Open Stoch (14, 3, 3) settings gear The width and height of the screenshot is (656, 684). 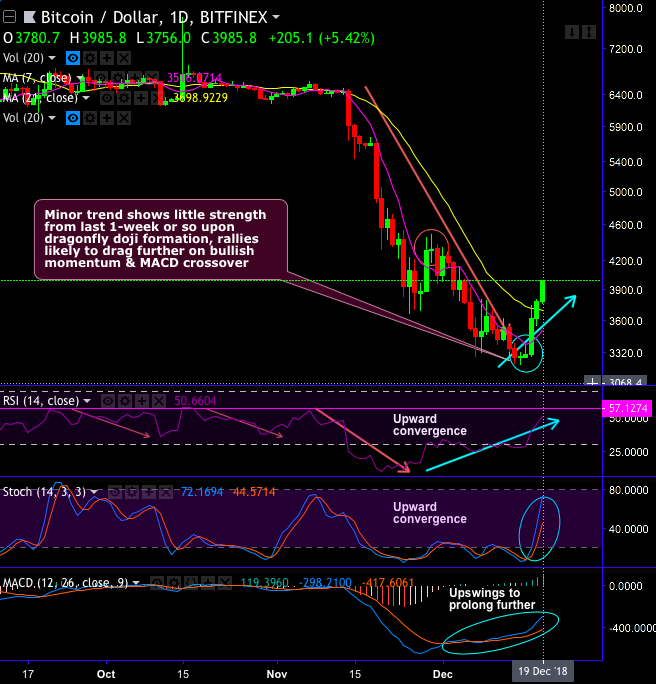132,492
